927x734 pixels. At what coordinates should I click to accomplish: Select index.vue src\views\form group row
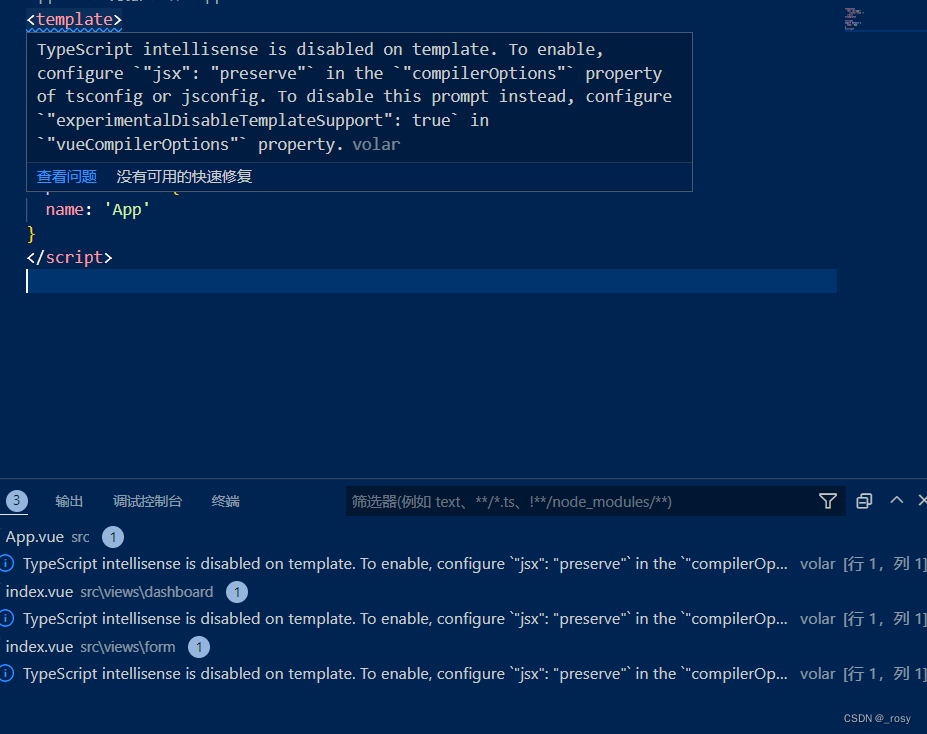tap(464, 647)
